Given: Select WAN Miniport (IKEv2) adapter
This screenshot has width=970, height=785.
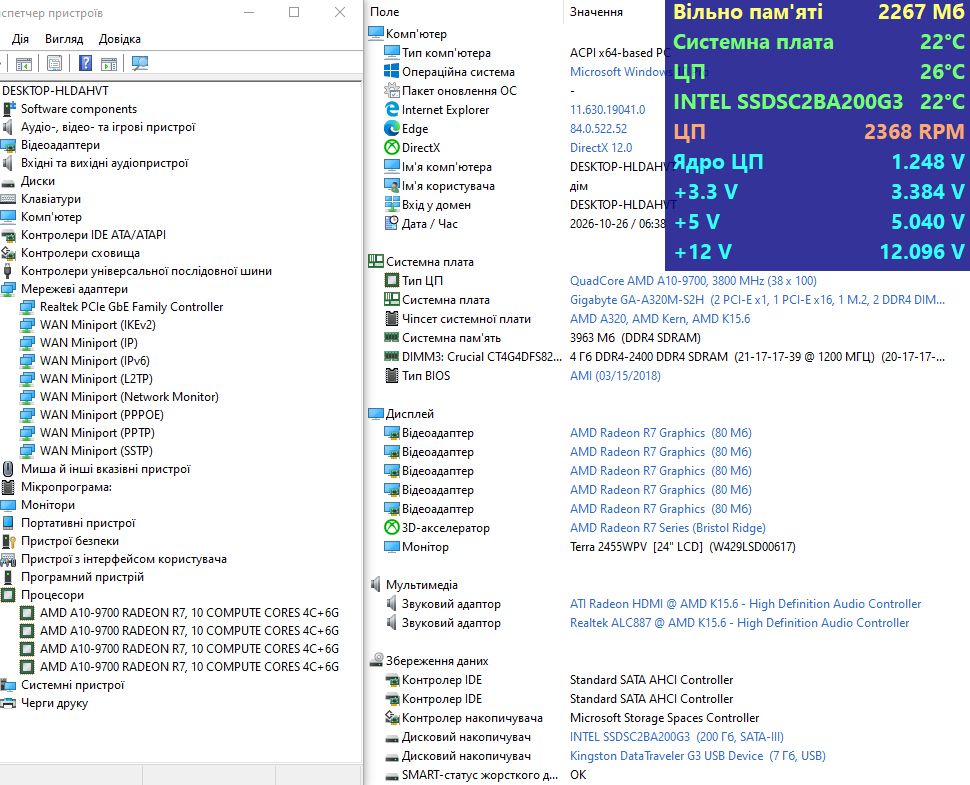Looking at the screenshot, I should [x=98, y=325].
